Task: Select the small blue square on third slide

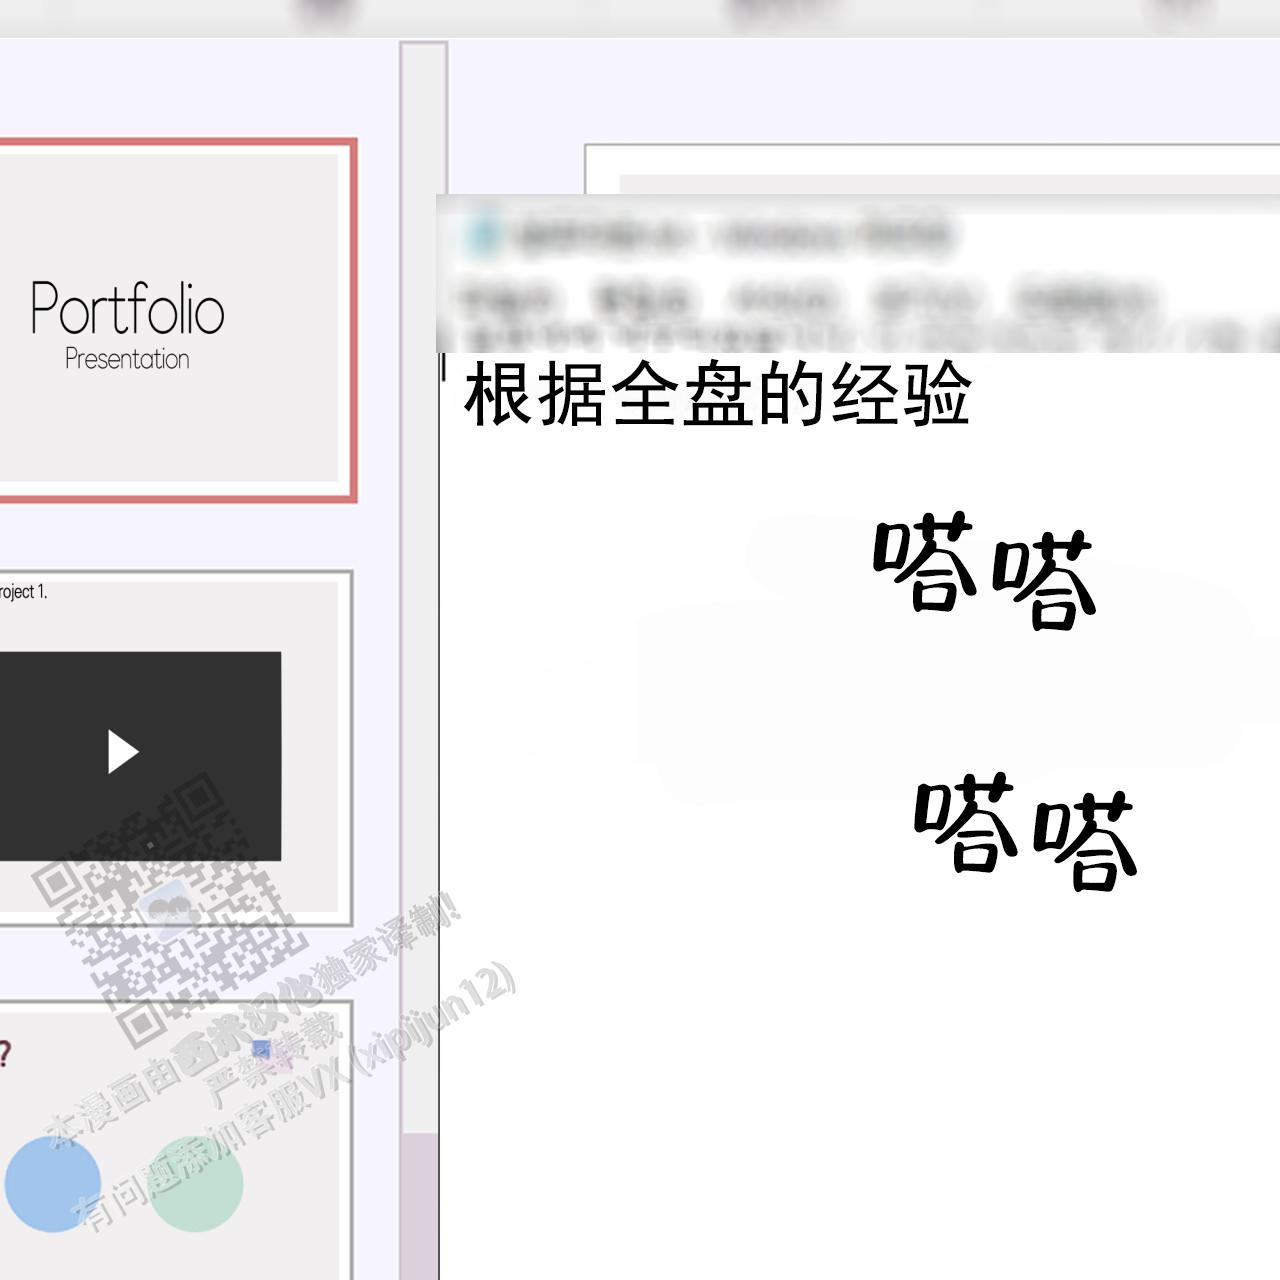Action: pos(261,1049)
